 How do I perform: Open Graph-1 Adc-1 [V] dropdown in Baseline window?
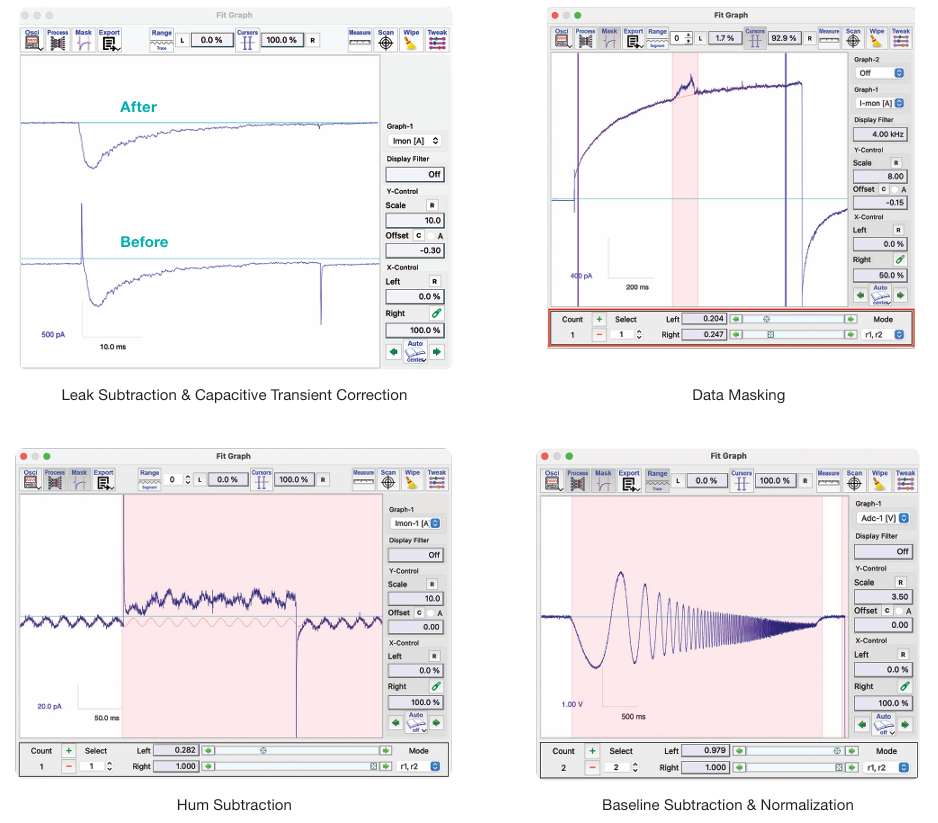(883, 518)
